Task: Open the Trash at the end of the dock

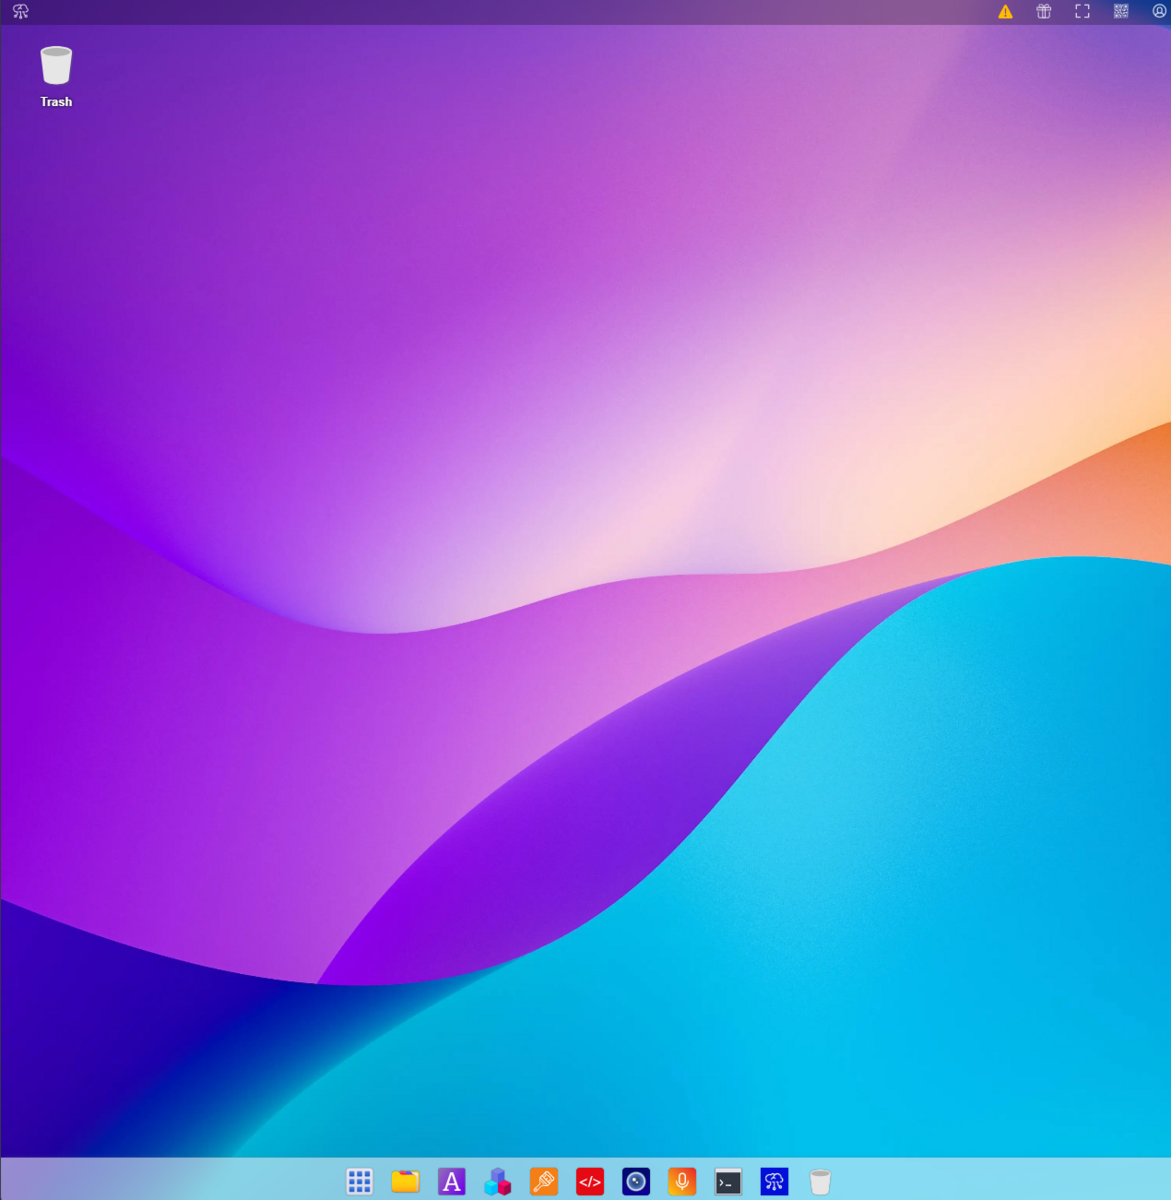Action: tap(820, 1181)
